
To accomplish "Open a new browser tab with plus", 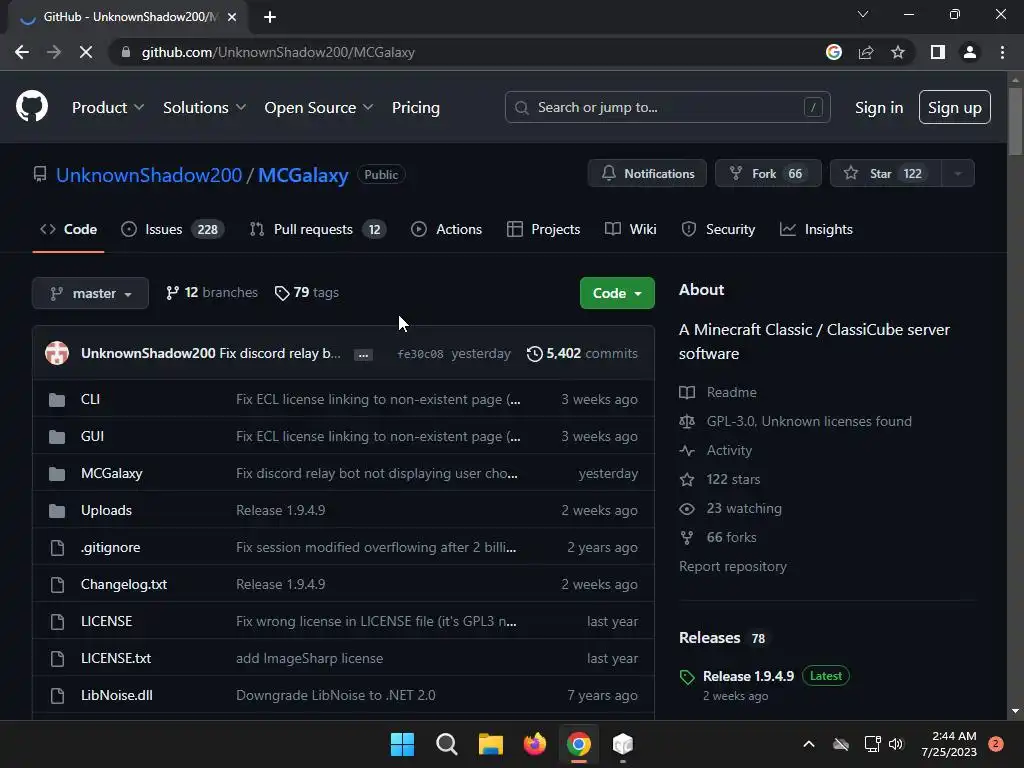I will [270, 17].
